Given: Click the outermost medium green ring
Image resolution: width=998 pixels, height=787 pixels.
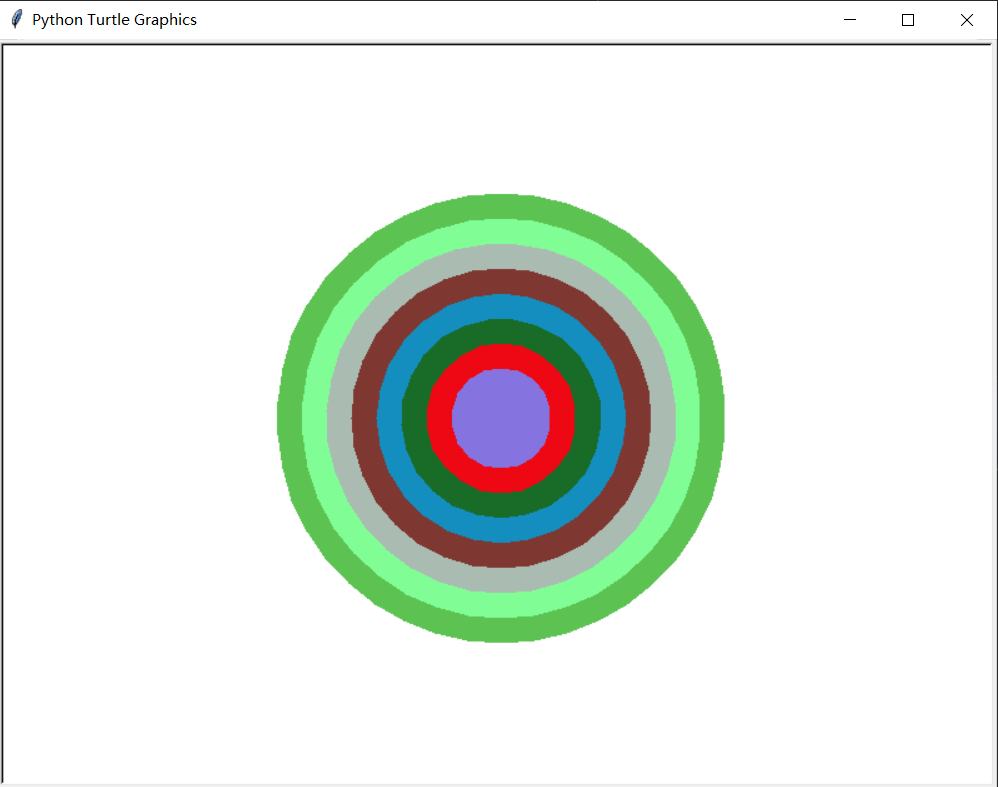Looking at the screenshot, I should point(290,418).
